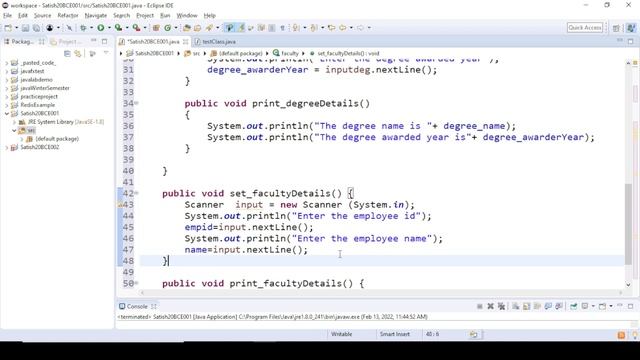Toggle Link with Editor icon

tap(78, 53)
